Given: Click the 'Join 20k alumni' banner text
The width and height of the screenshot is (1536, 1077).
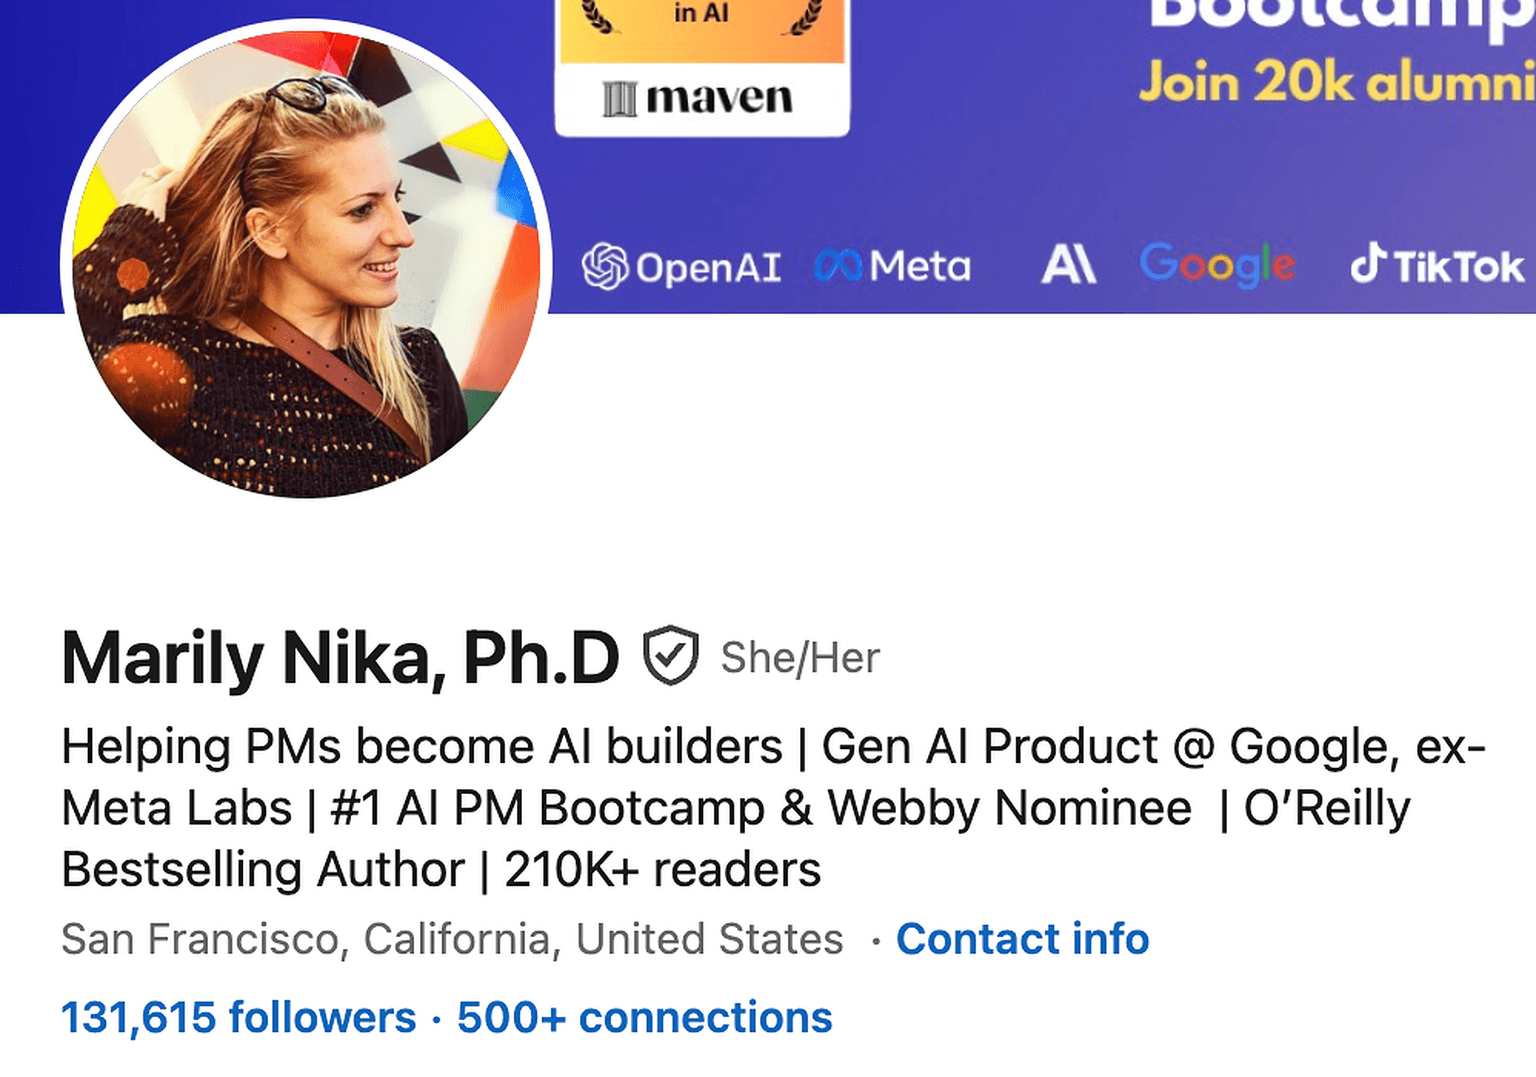Looking at the screenshot, I should tap(1336, 82).
